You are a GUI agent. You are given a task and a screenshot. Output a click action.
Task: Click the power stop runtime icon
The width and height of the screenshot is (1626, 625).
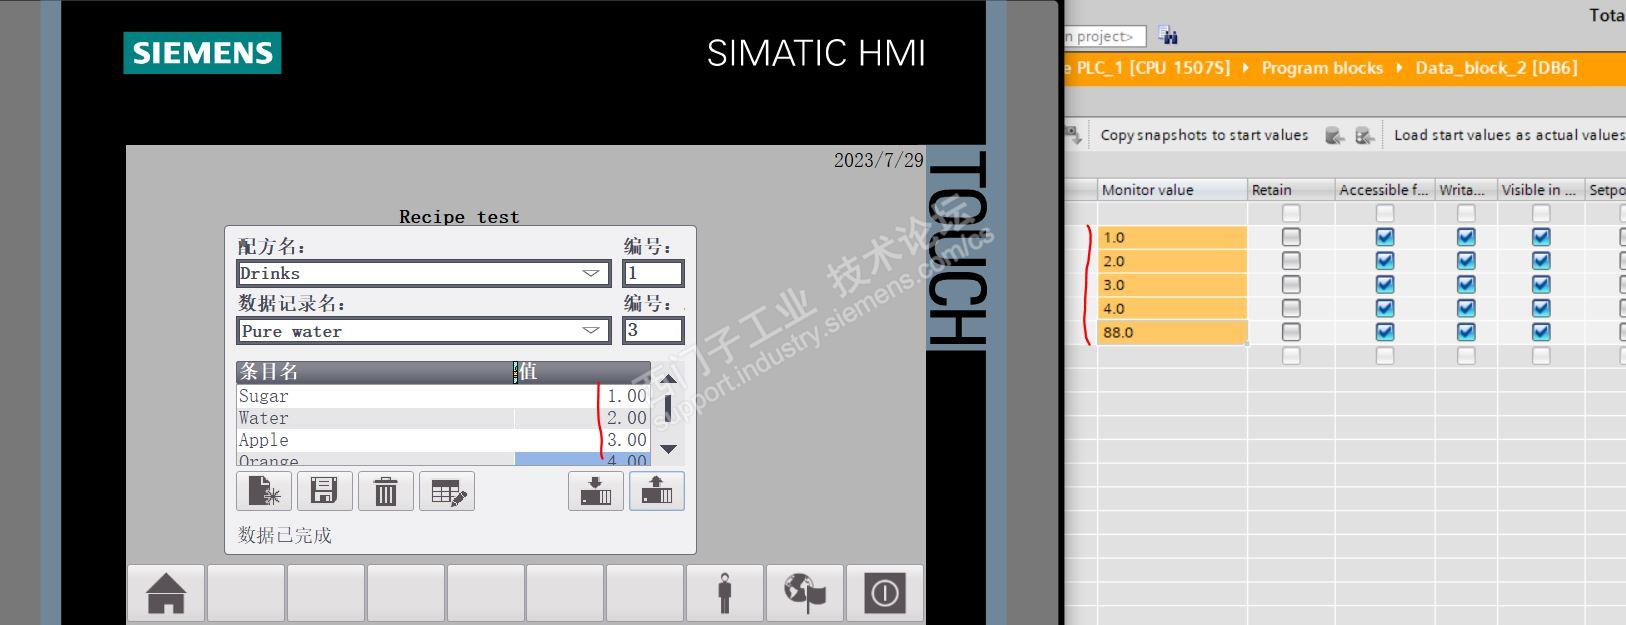pos(885,593)
